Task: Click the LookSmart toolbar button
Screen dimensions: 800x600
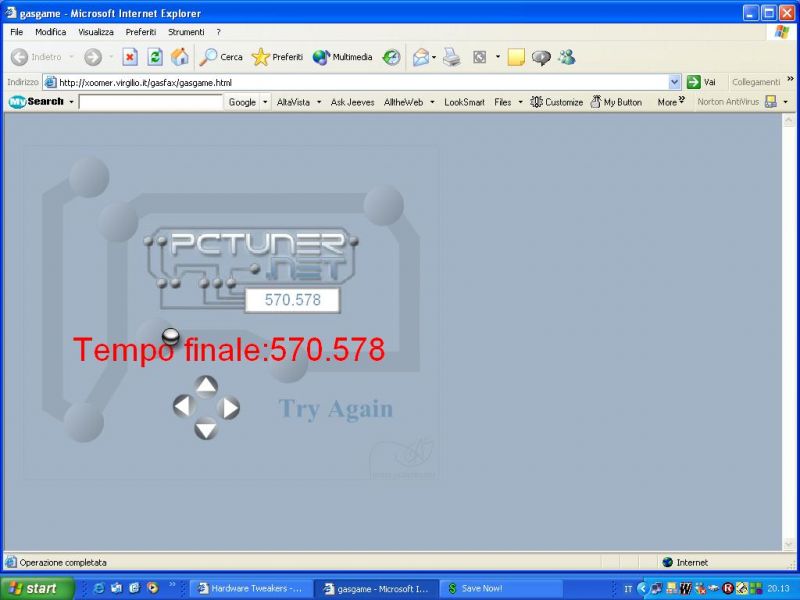Action: (x=464, y=102)
